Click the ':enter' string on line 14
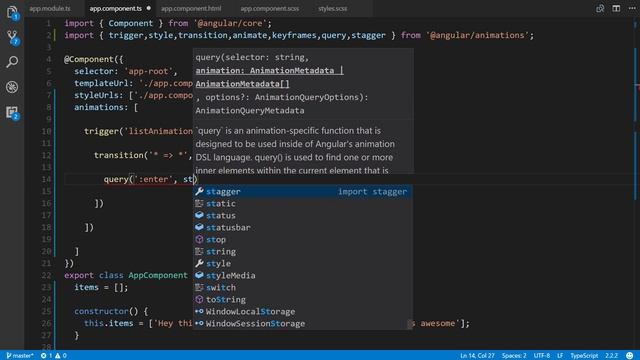This screenshot has width=640, height=360. tap(153, 179)
